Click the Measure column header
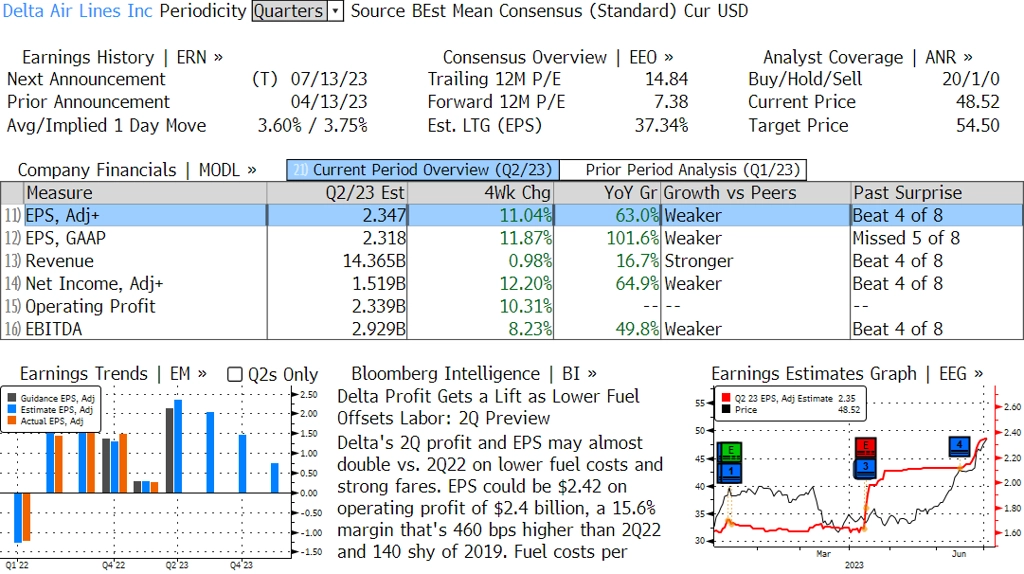Viewport: 1024px width, 574px height. [145, 193]
